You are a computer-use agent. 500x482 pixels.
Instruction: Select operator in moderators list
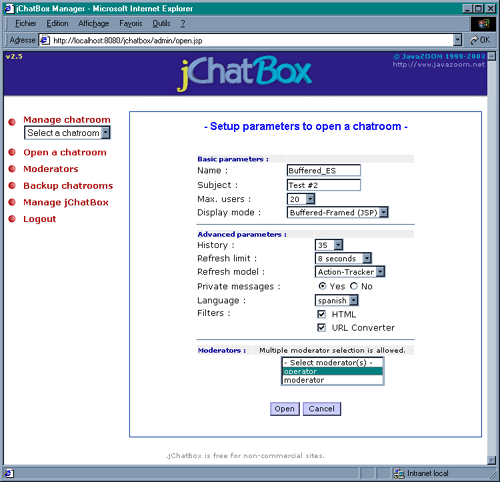333,371
